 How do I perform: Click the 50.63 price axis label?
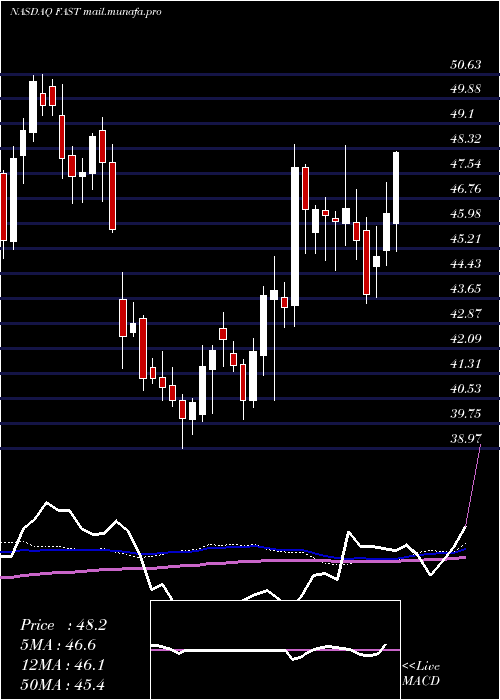pyautogui.click(x=466, y=65)
